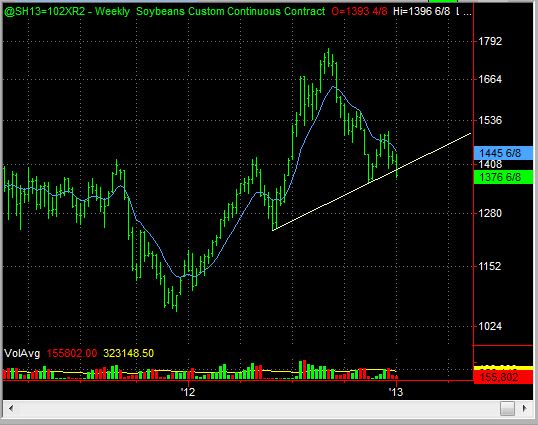
Task: Click the price axis label '1792'
Action: (x=490, y=41)
